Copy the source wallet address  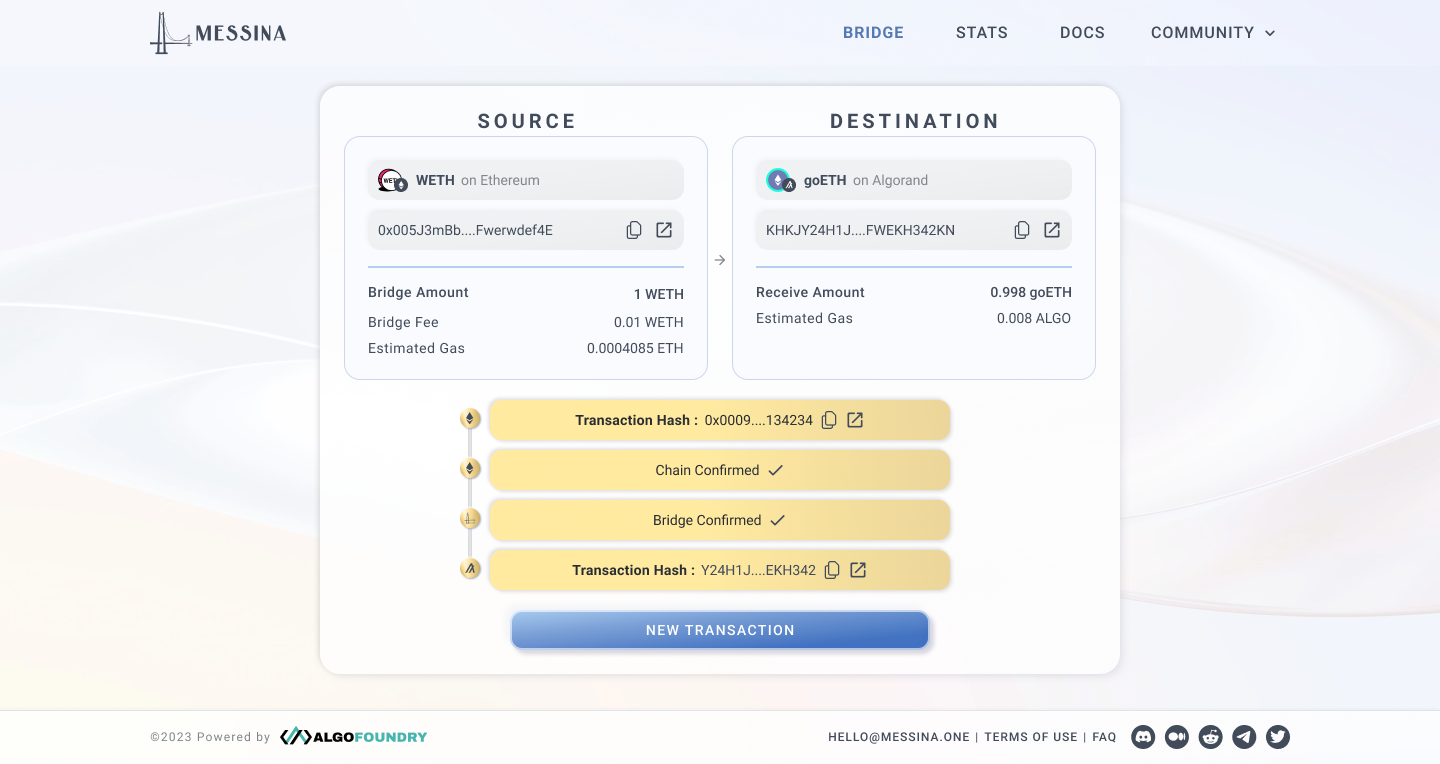pyautogui.click(x=634, y=230)
